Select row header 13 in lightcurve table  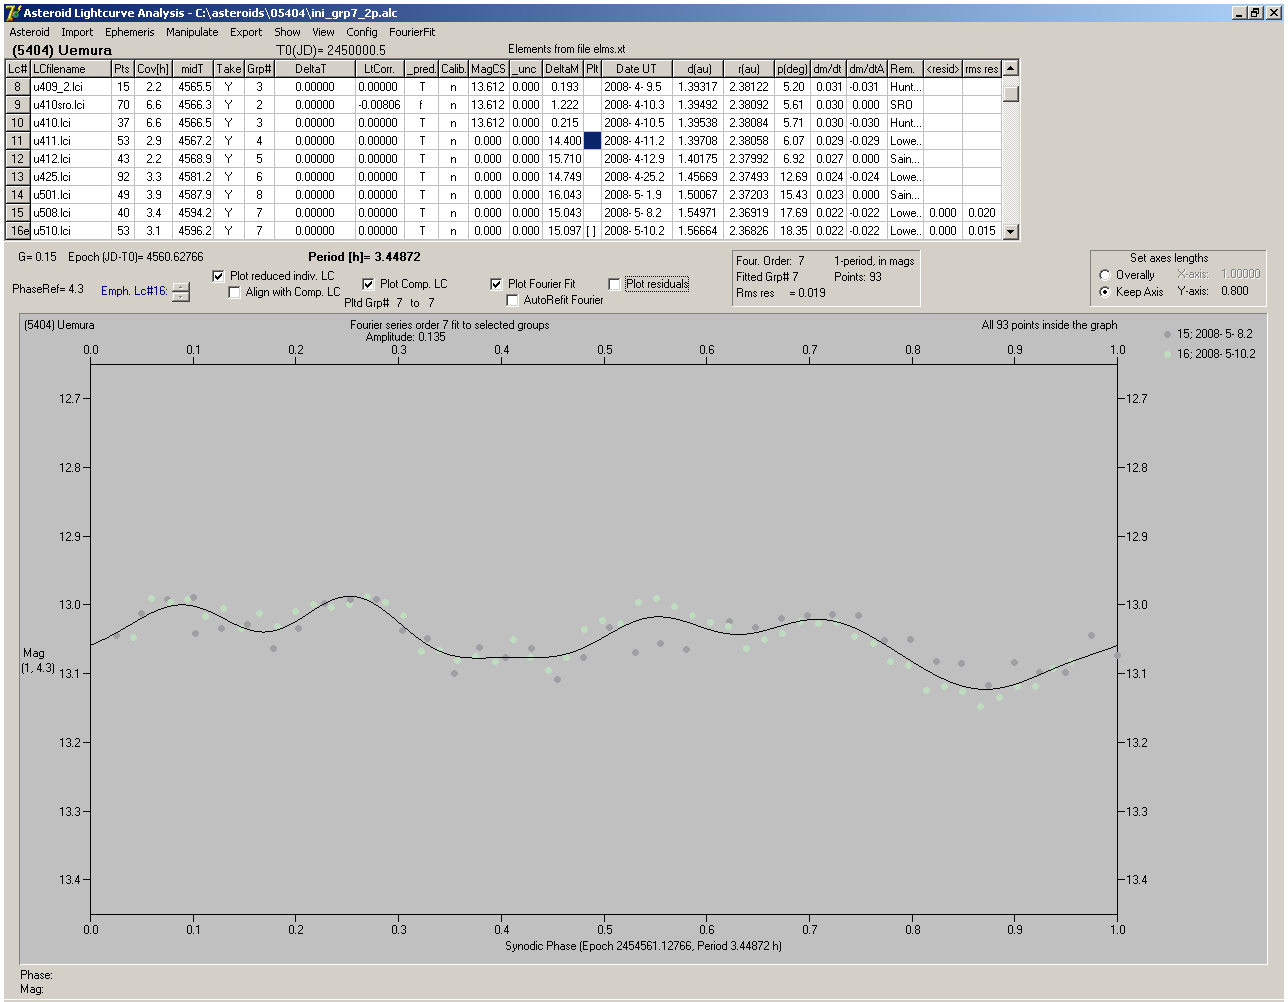(x=18, y=177)
